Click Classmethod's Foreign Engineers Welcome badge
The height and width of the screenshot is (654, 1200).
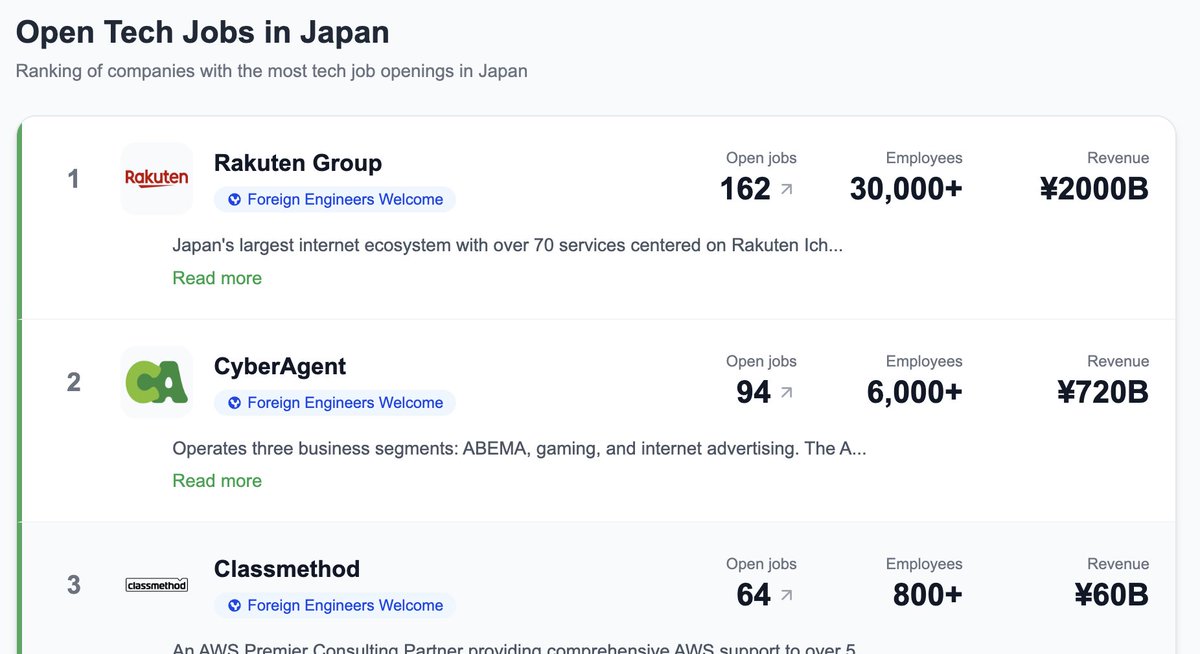click(335, 605)
